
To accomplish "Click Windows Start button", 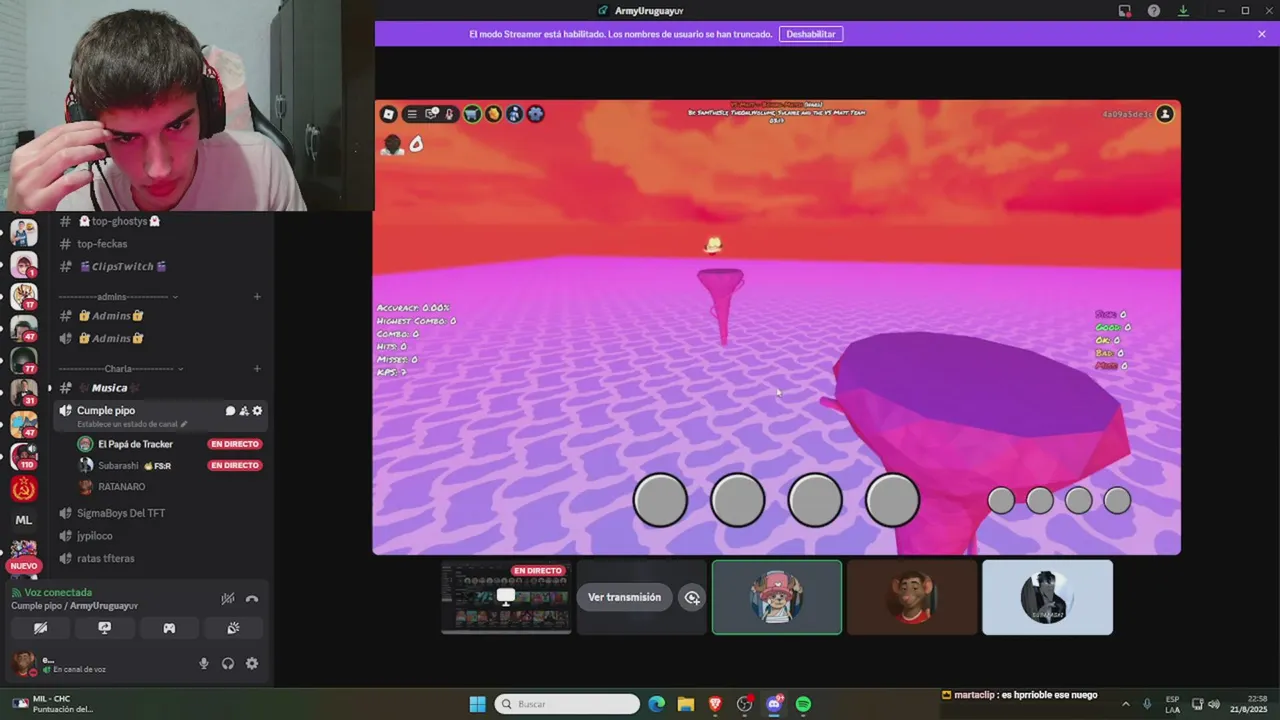I will (477, 704).
